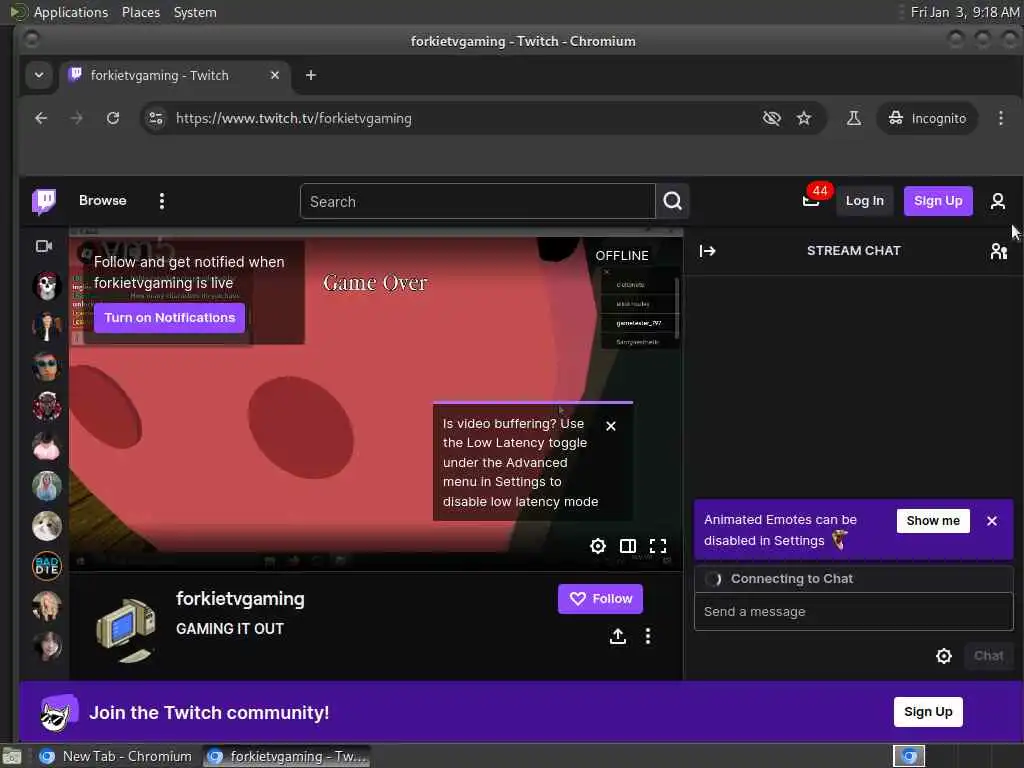
Task: Click the STREAM CHAT header
Action: pyautogui.click(x=853, y=251)
